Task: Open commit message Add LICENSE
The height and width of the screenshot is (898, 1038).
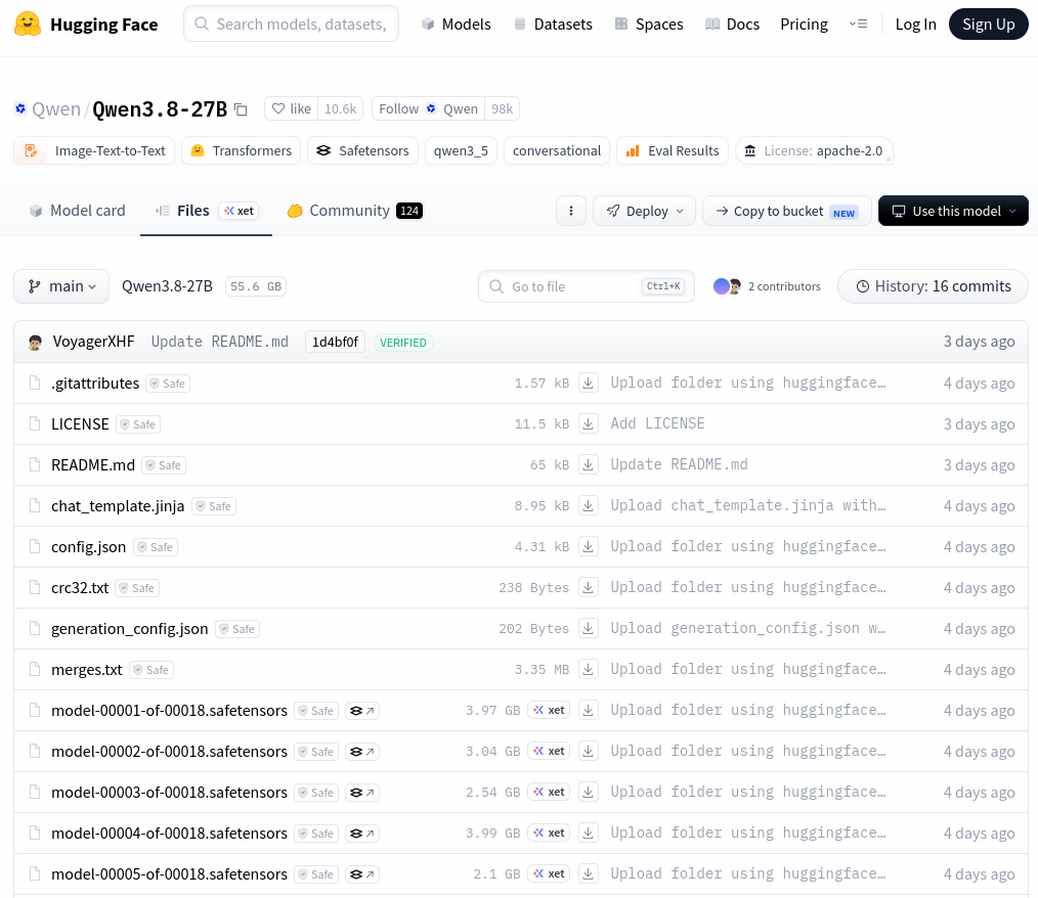Action: coord(657,424)
